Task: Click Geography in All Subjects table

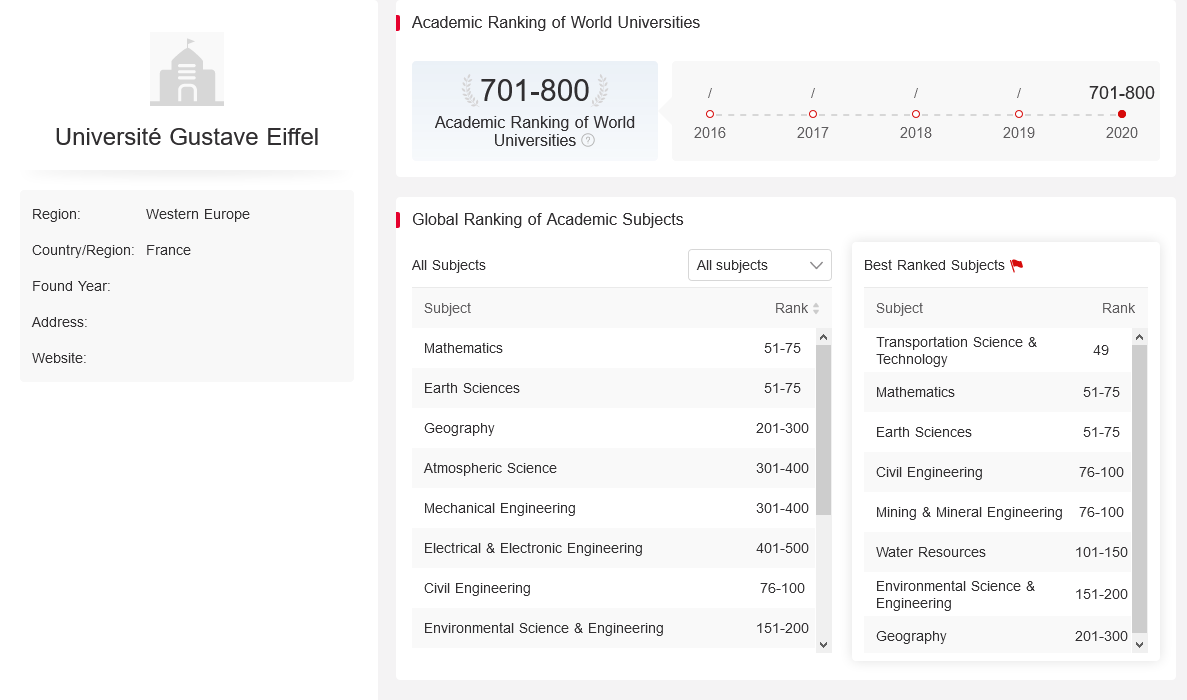Action: click(x=459, y=428)
